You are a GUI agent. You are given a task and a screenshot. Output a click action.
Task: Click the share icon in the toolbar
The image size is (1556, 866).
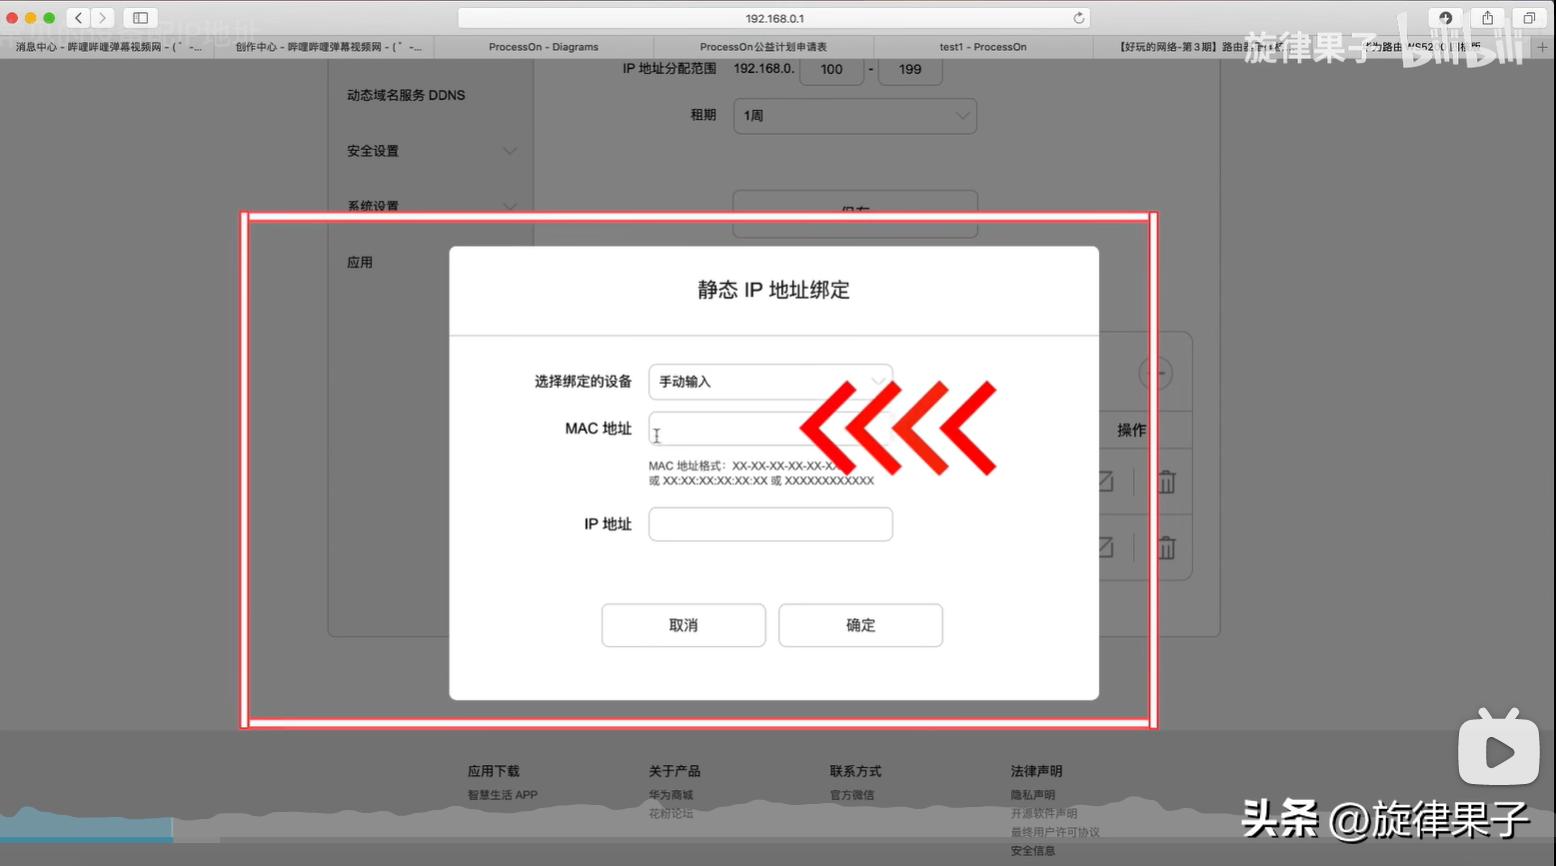1486,17
